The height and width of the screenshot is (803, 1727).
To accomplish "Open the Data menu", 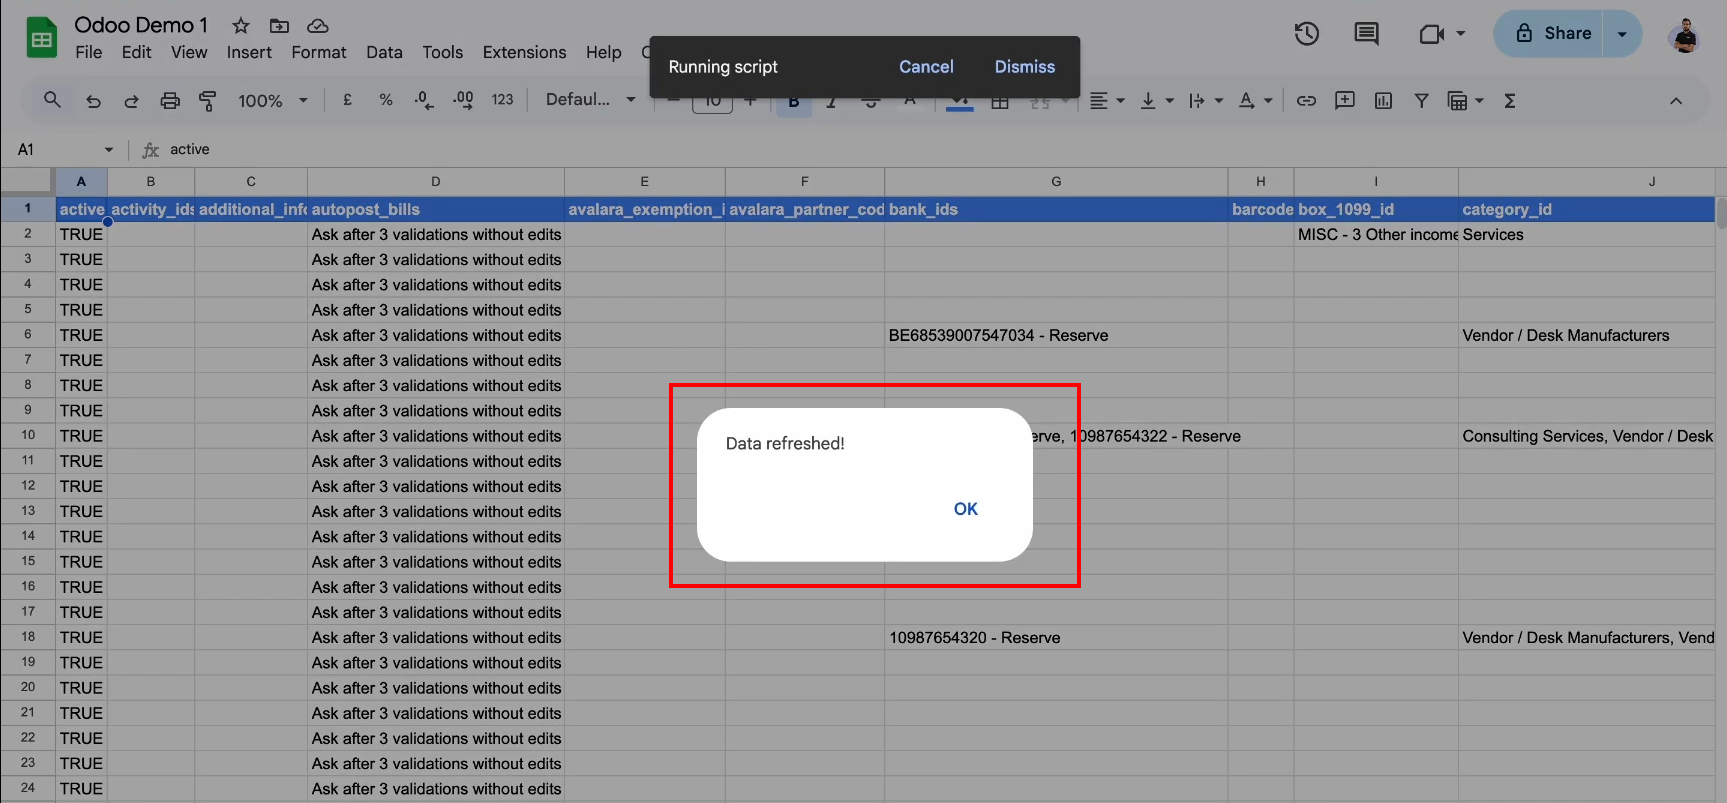I will 384,52.
